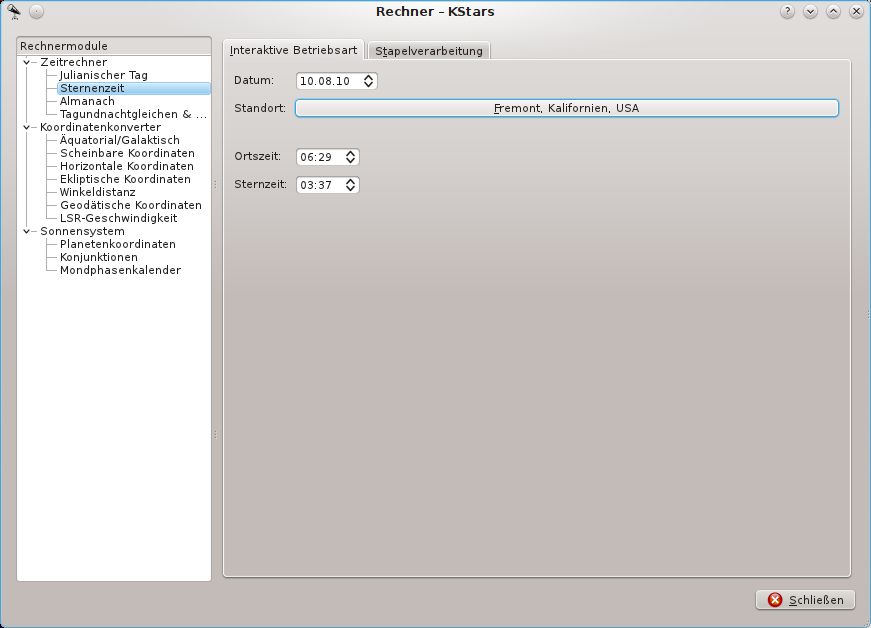871x628 pixels.
Task: Select the Interaktive Betriebsart tab
Action: point(293,50)
